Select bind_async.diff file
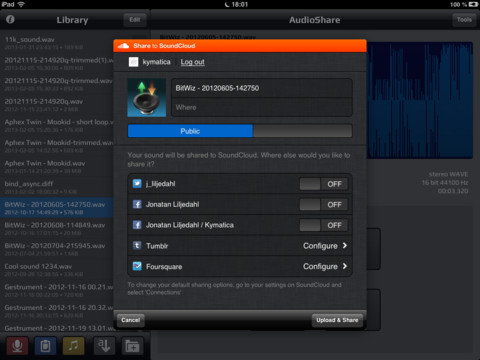 click(x=57, y=187)
